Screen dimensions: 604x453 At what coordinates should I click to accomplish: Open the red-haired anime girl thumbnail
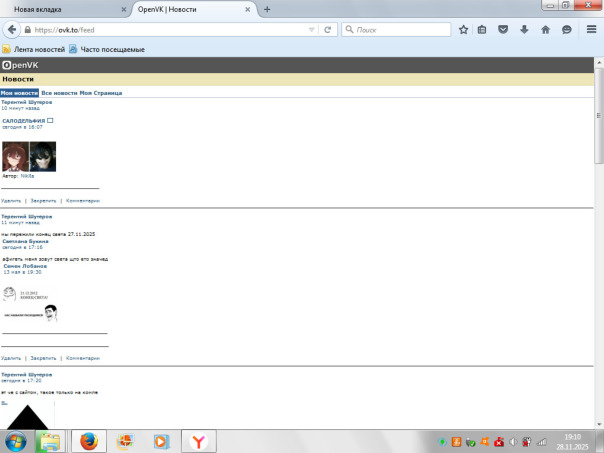coord(16,156)
